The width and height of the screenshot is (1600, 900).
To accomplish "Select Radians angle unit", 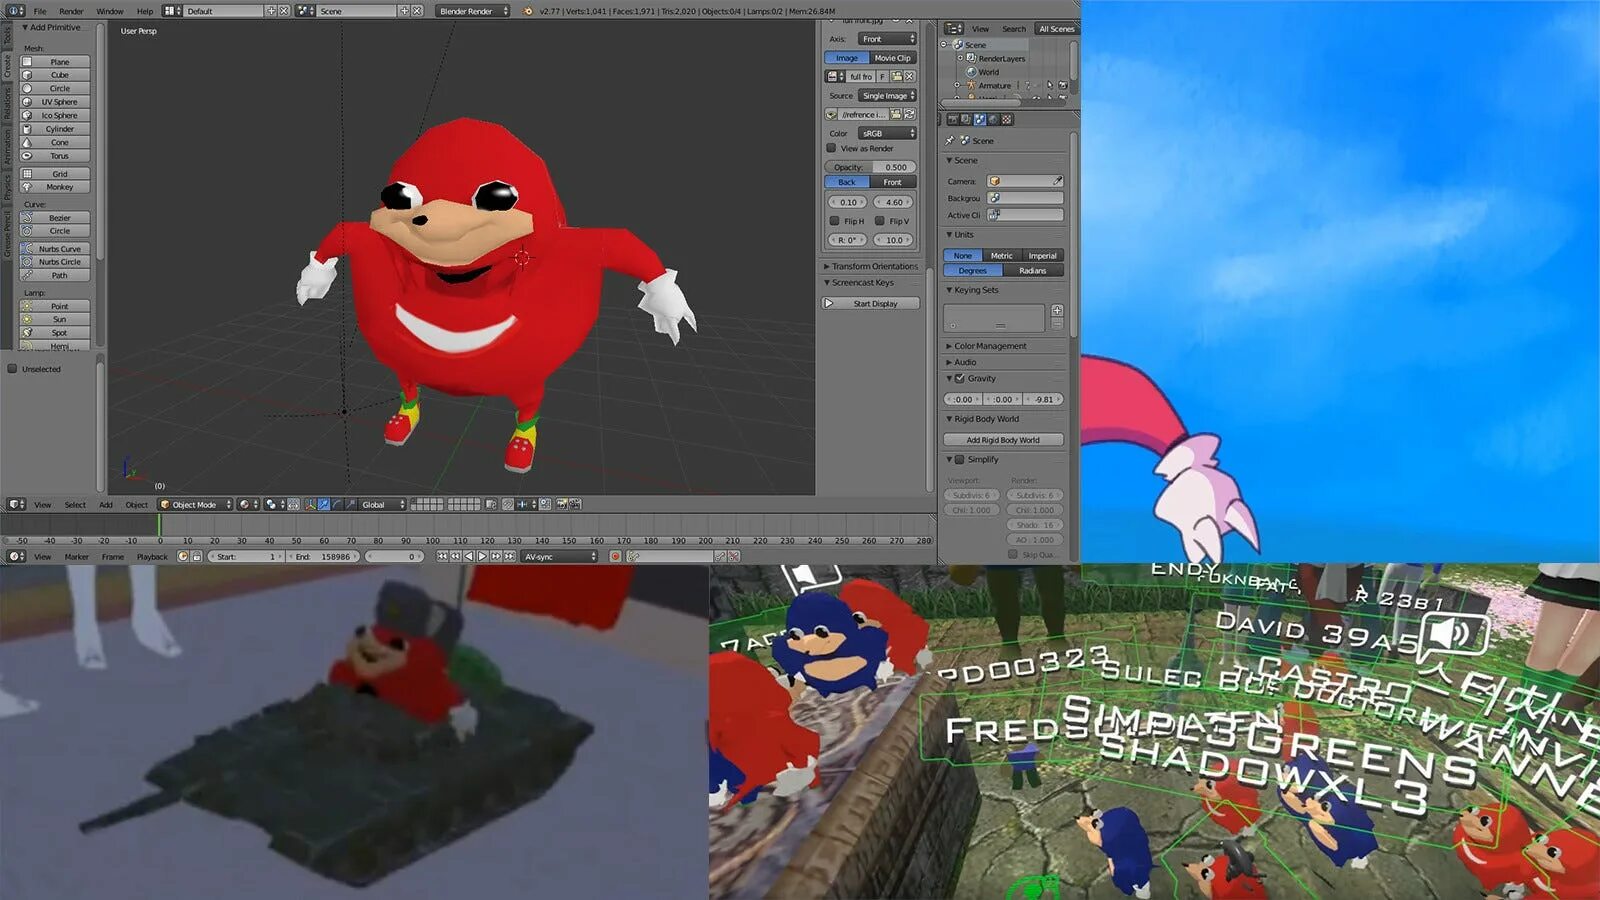I will [x=1033, y=271].
